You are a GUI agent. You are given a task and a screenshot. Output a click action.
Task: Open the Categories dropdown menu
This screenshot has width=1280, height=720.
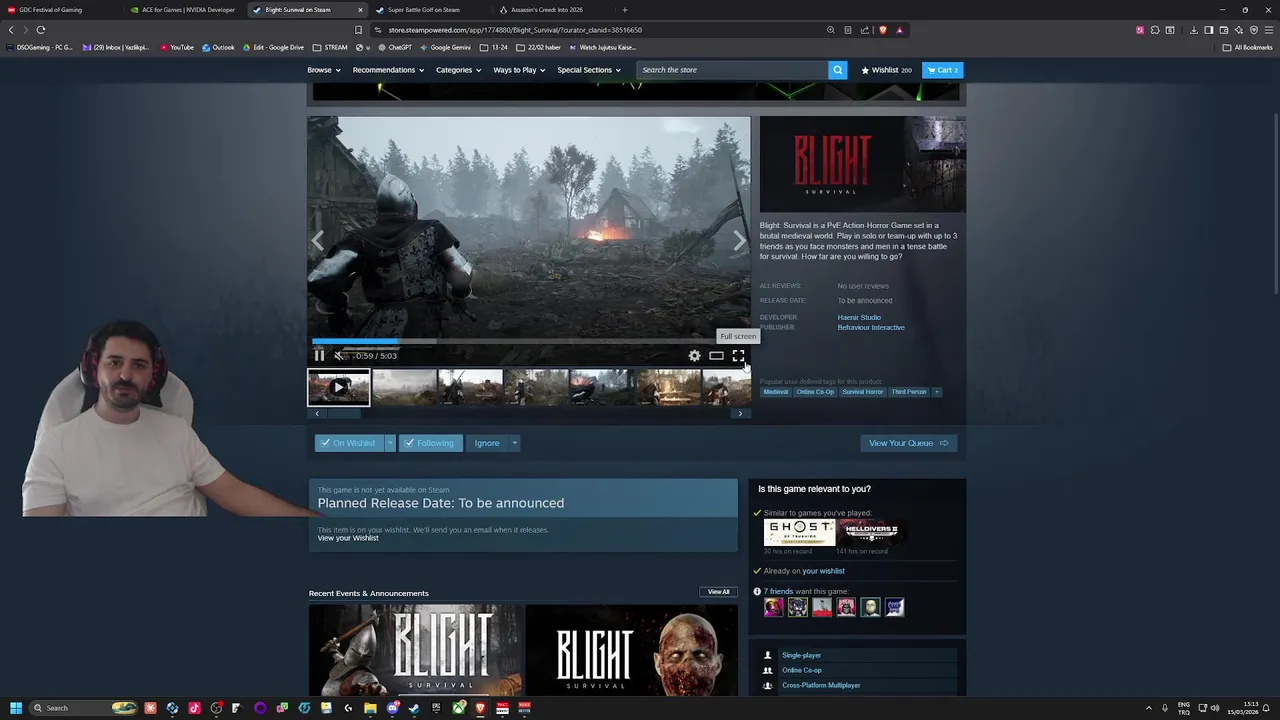[x=459, y=70]
